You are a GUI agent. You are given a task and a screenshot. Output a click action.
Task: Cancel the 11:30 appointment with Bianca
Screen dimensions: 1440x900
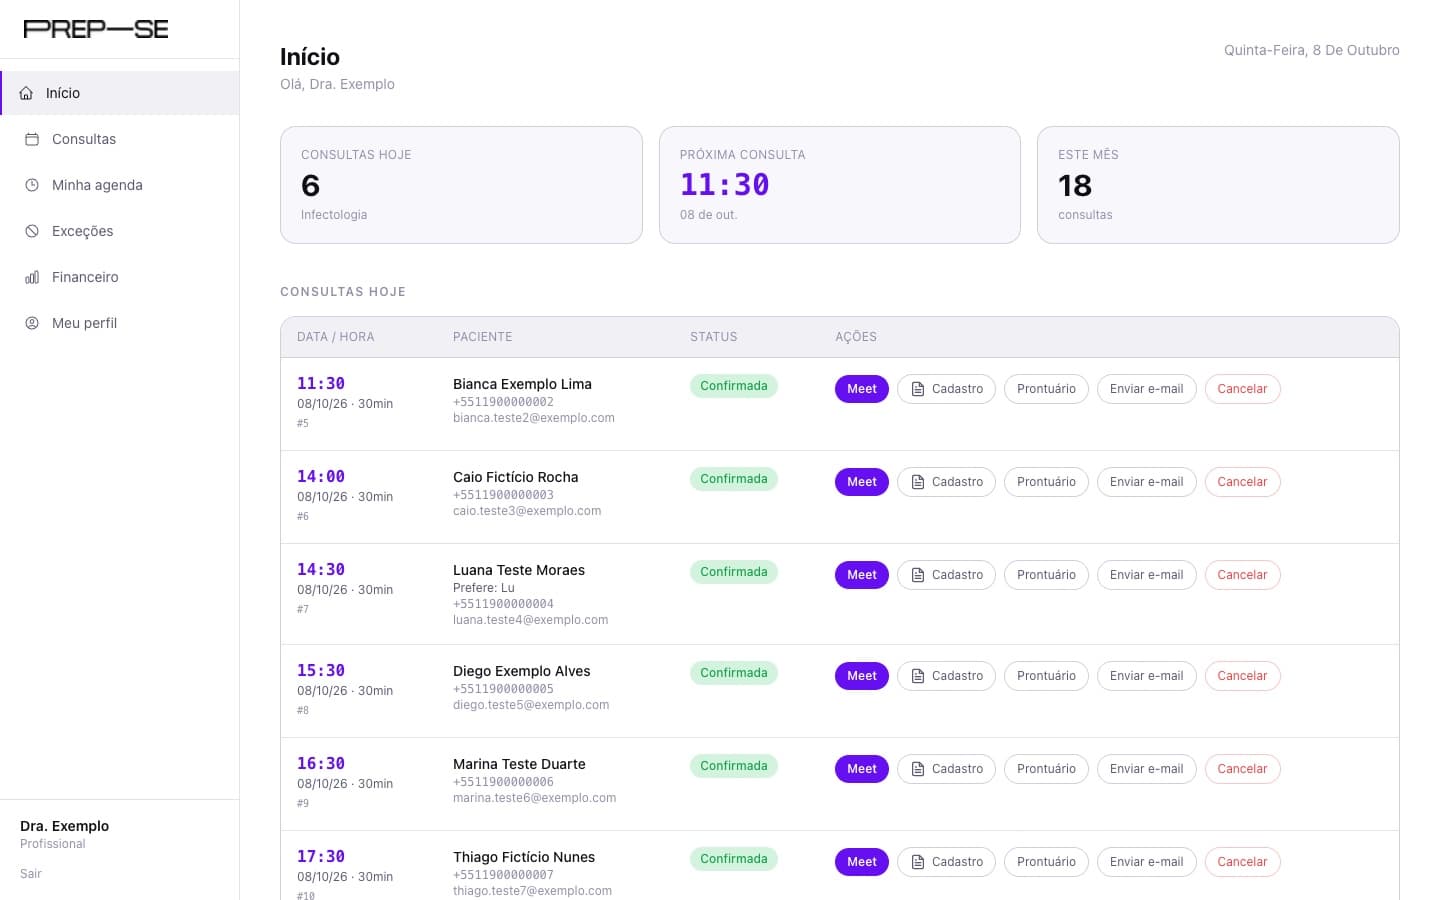click(x=1242, y=389)
